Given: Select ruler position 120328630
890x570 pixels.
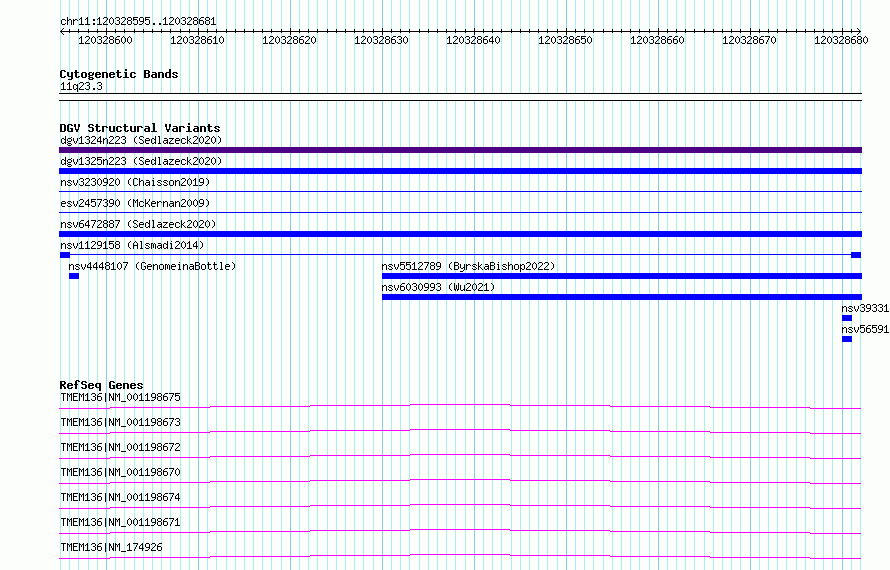Looking at the screenshot, I should click(x=381, y=40).
